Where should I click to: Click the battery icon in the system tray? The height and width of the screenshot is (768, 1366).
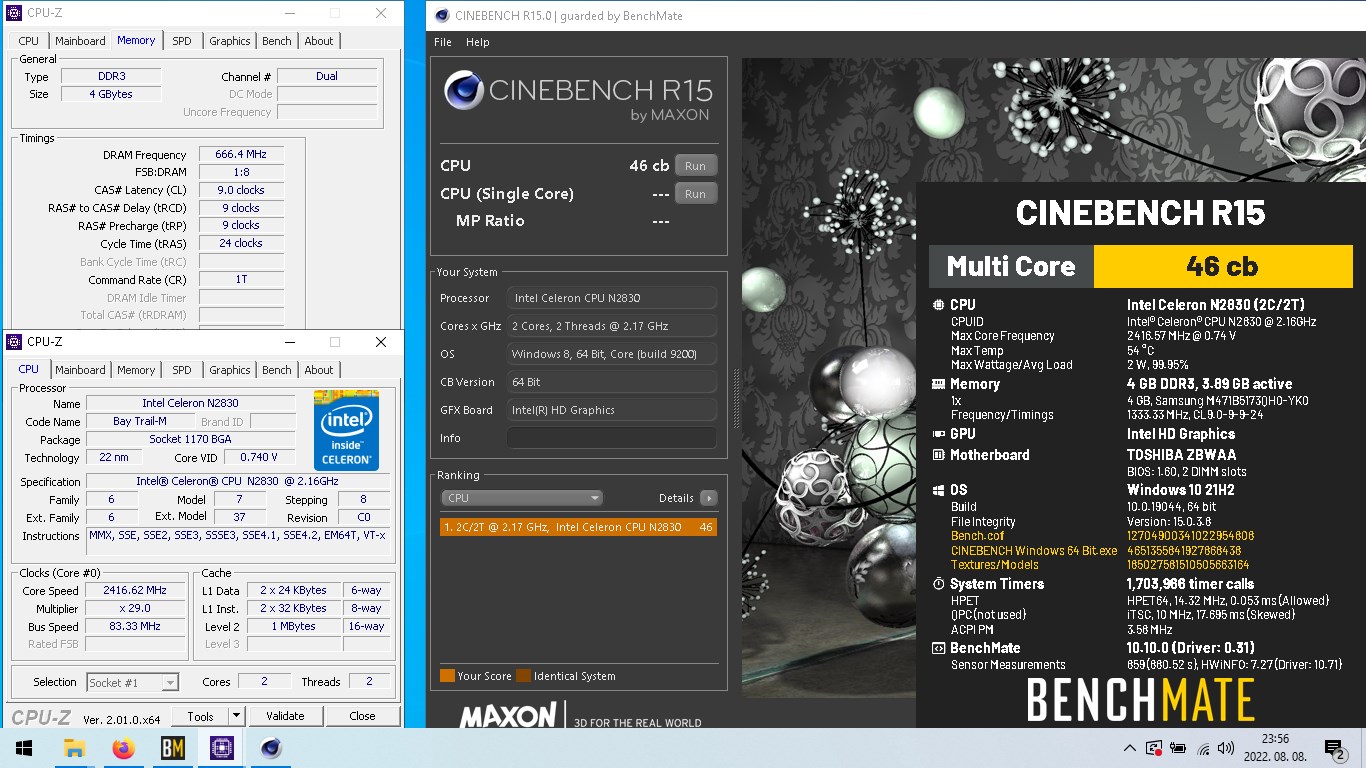1179,748
